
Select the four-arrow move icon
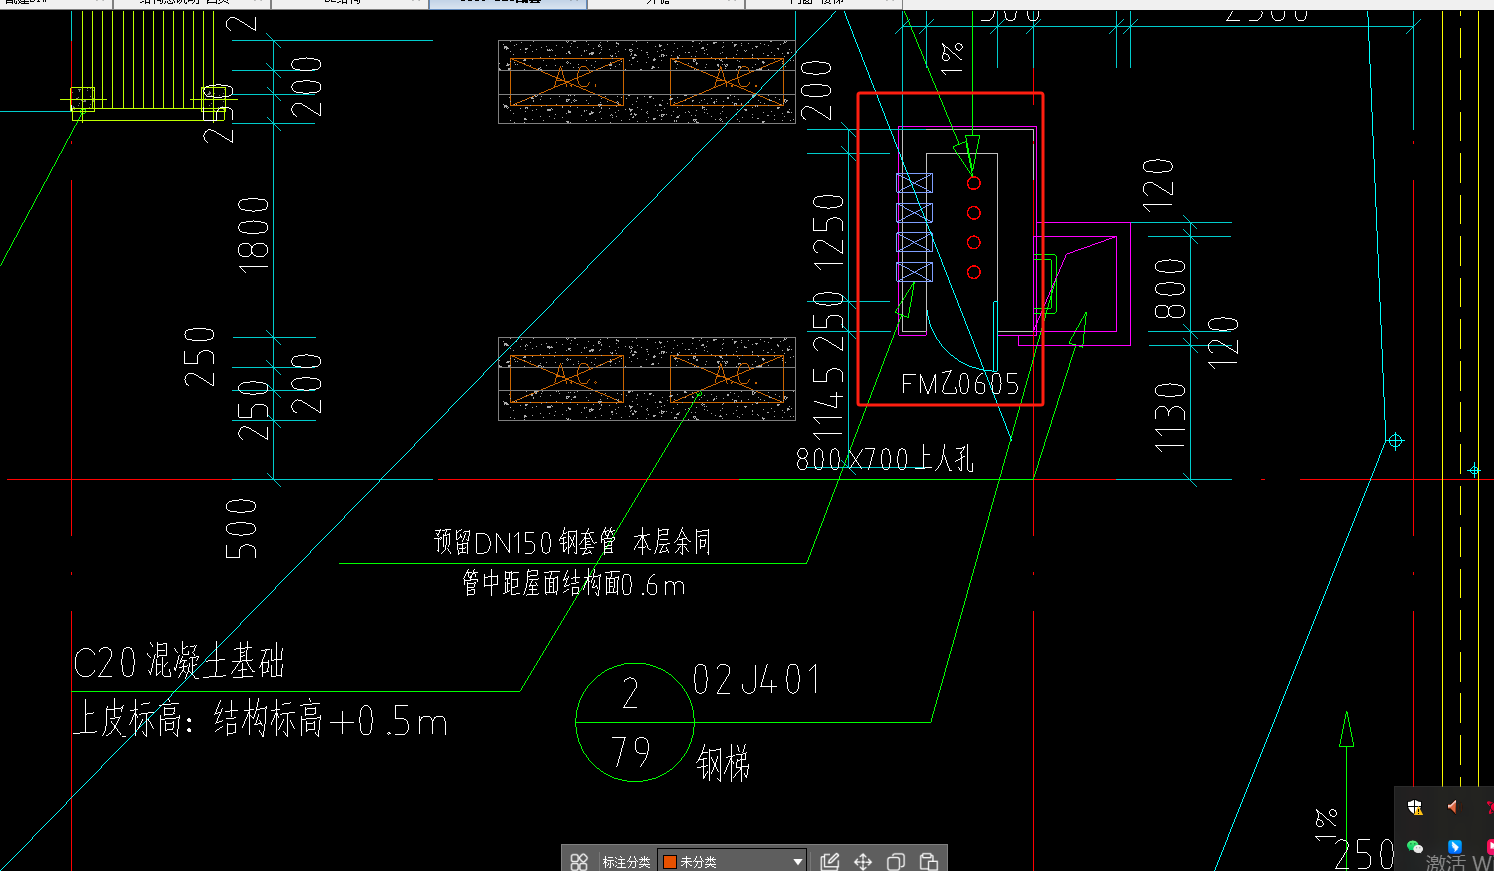(863, 861)
